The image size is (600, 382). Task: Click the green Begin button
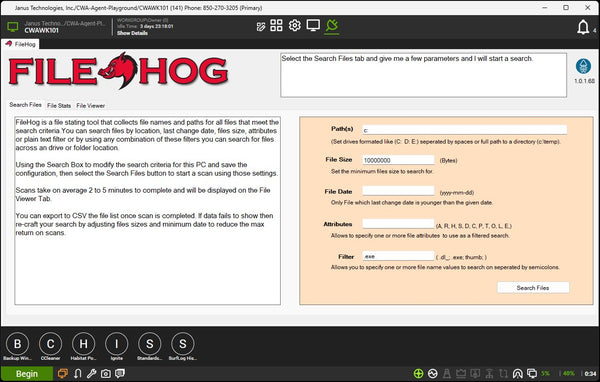[27, 374]
